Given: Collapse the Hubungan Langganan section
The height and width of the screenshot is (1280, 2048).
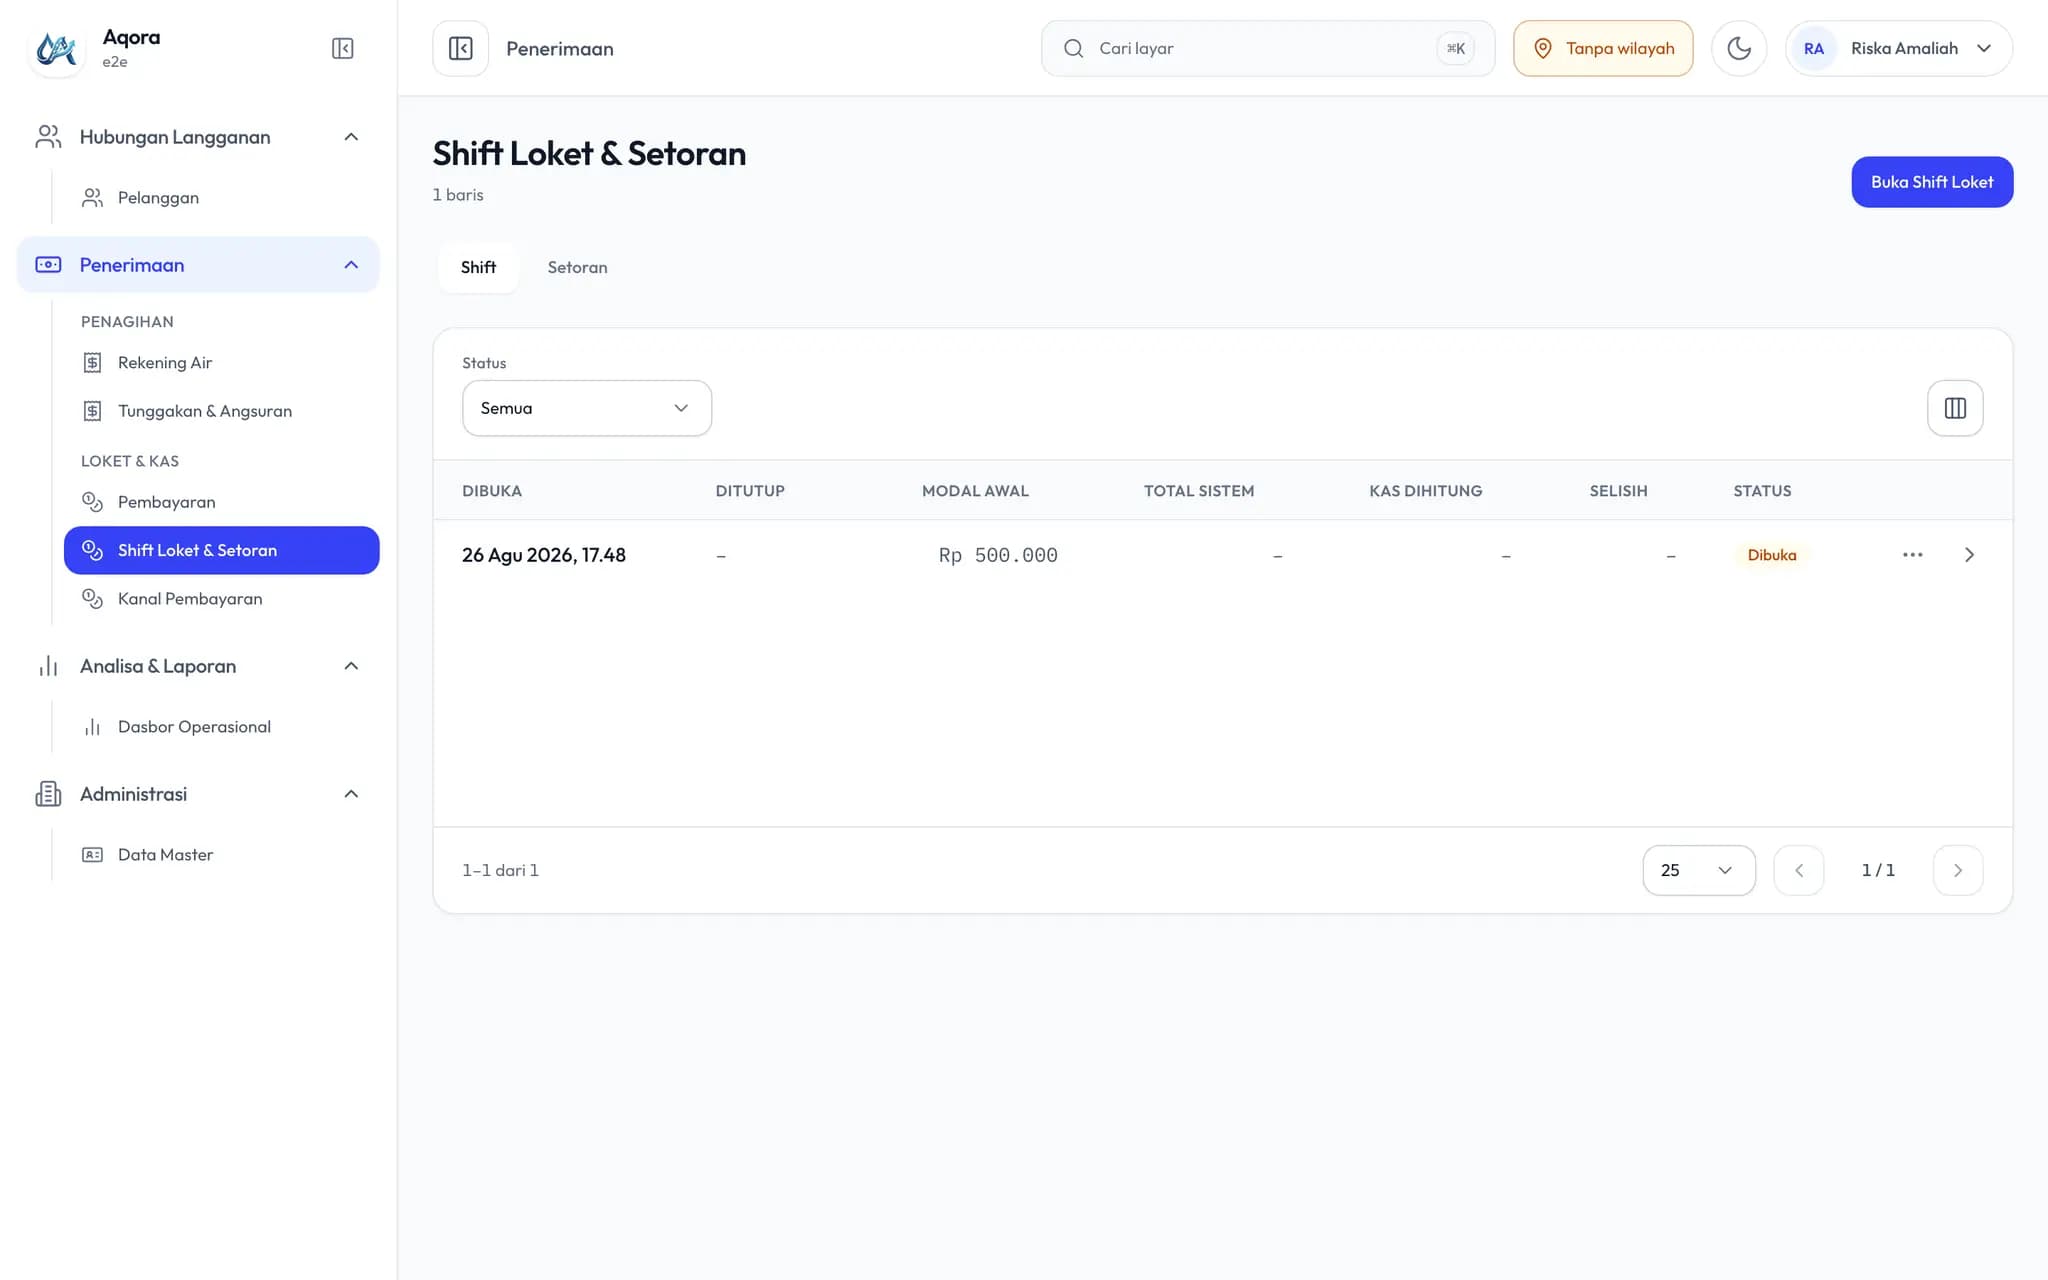Looking at the screenshot, I should 198,137.
